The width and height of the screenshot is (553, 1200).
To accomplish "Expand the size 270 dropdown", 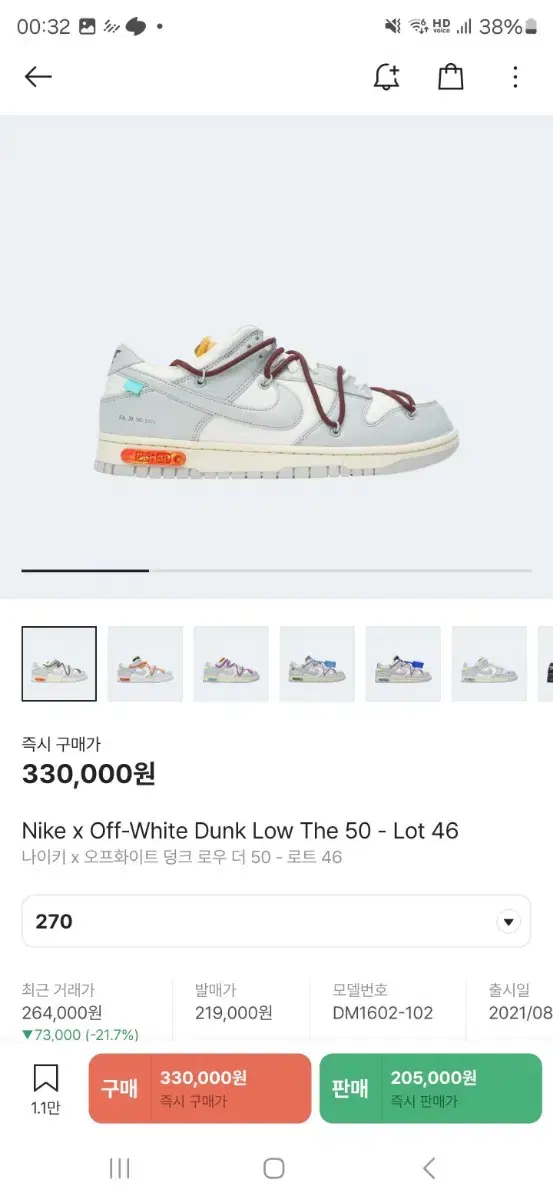I will point(276,921).
